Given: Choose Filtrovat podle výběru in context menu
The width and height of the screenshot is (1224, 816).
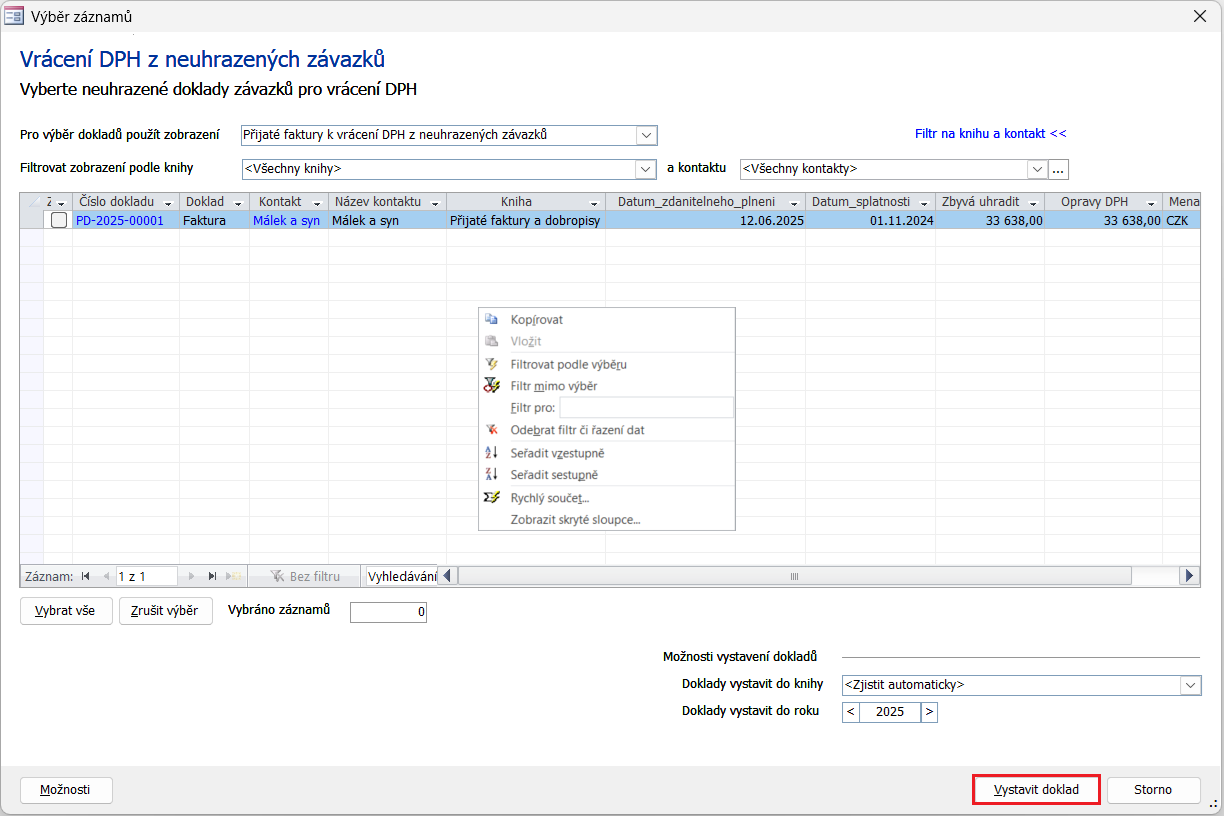Looking at the screenshot, I should click(x=607, y=364).
